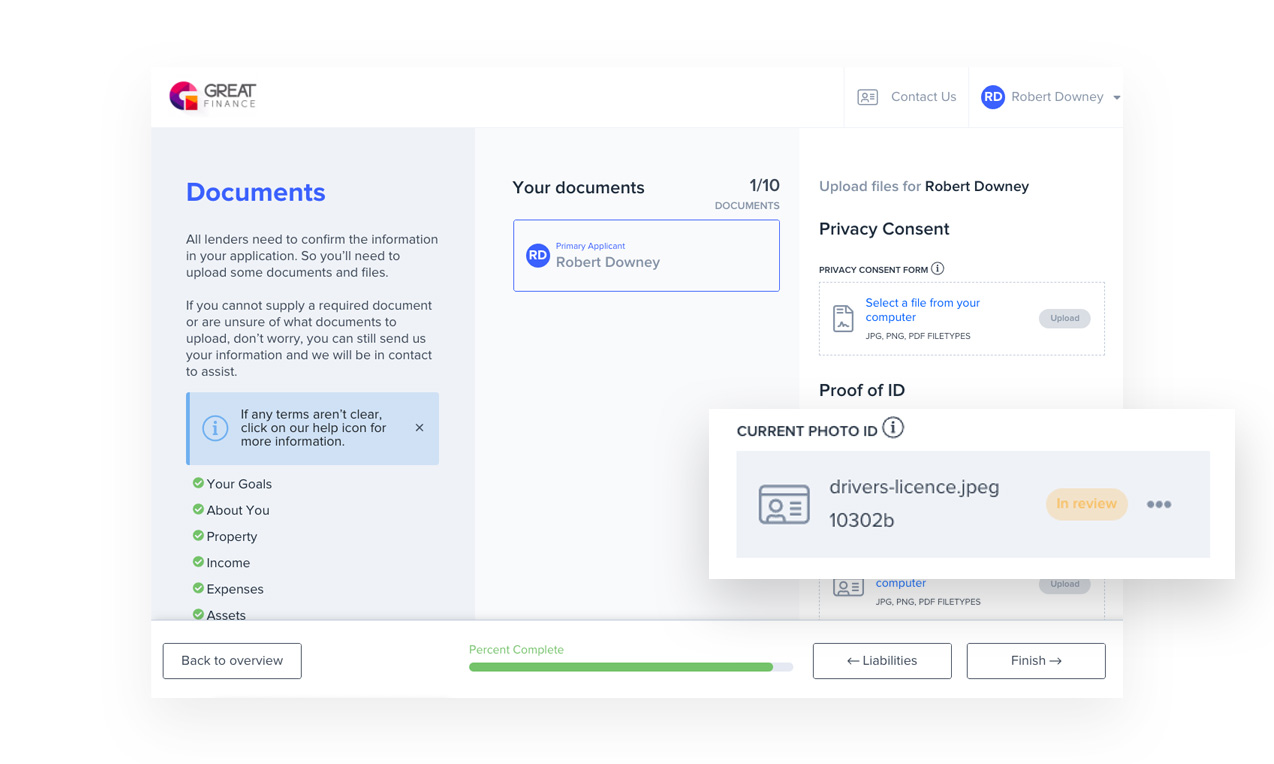Click the Contact Us card icon
Screen dimensions: 1274x764
click(x=868, y=97)
